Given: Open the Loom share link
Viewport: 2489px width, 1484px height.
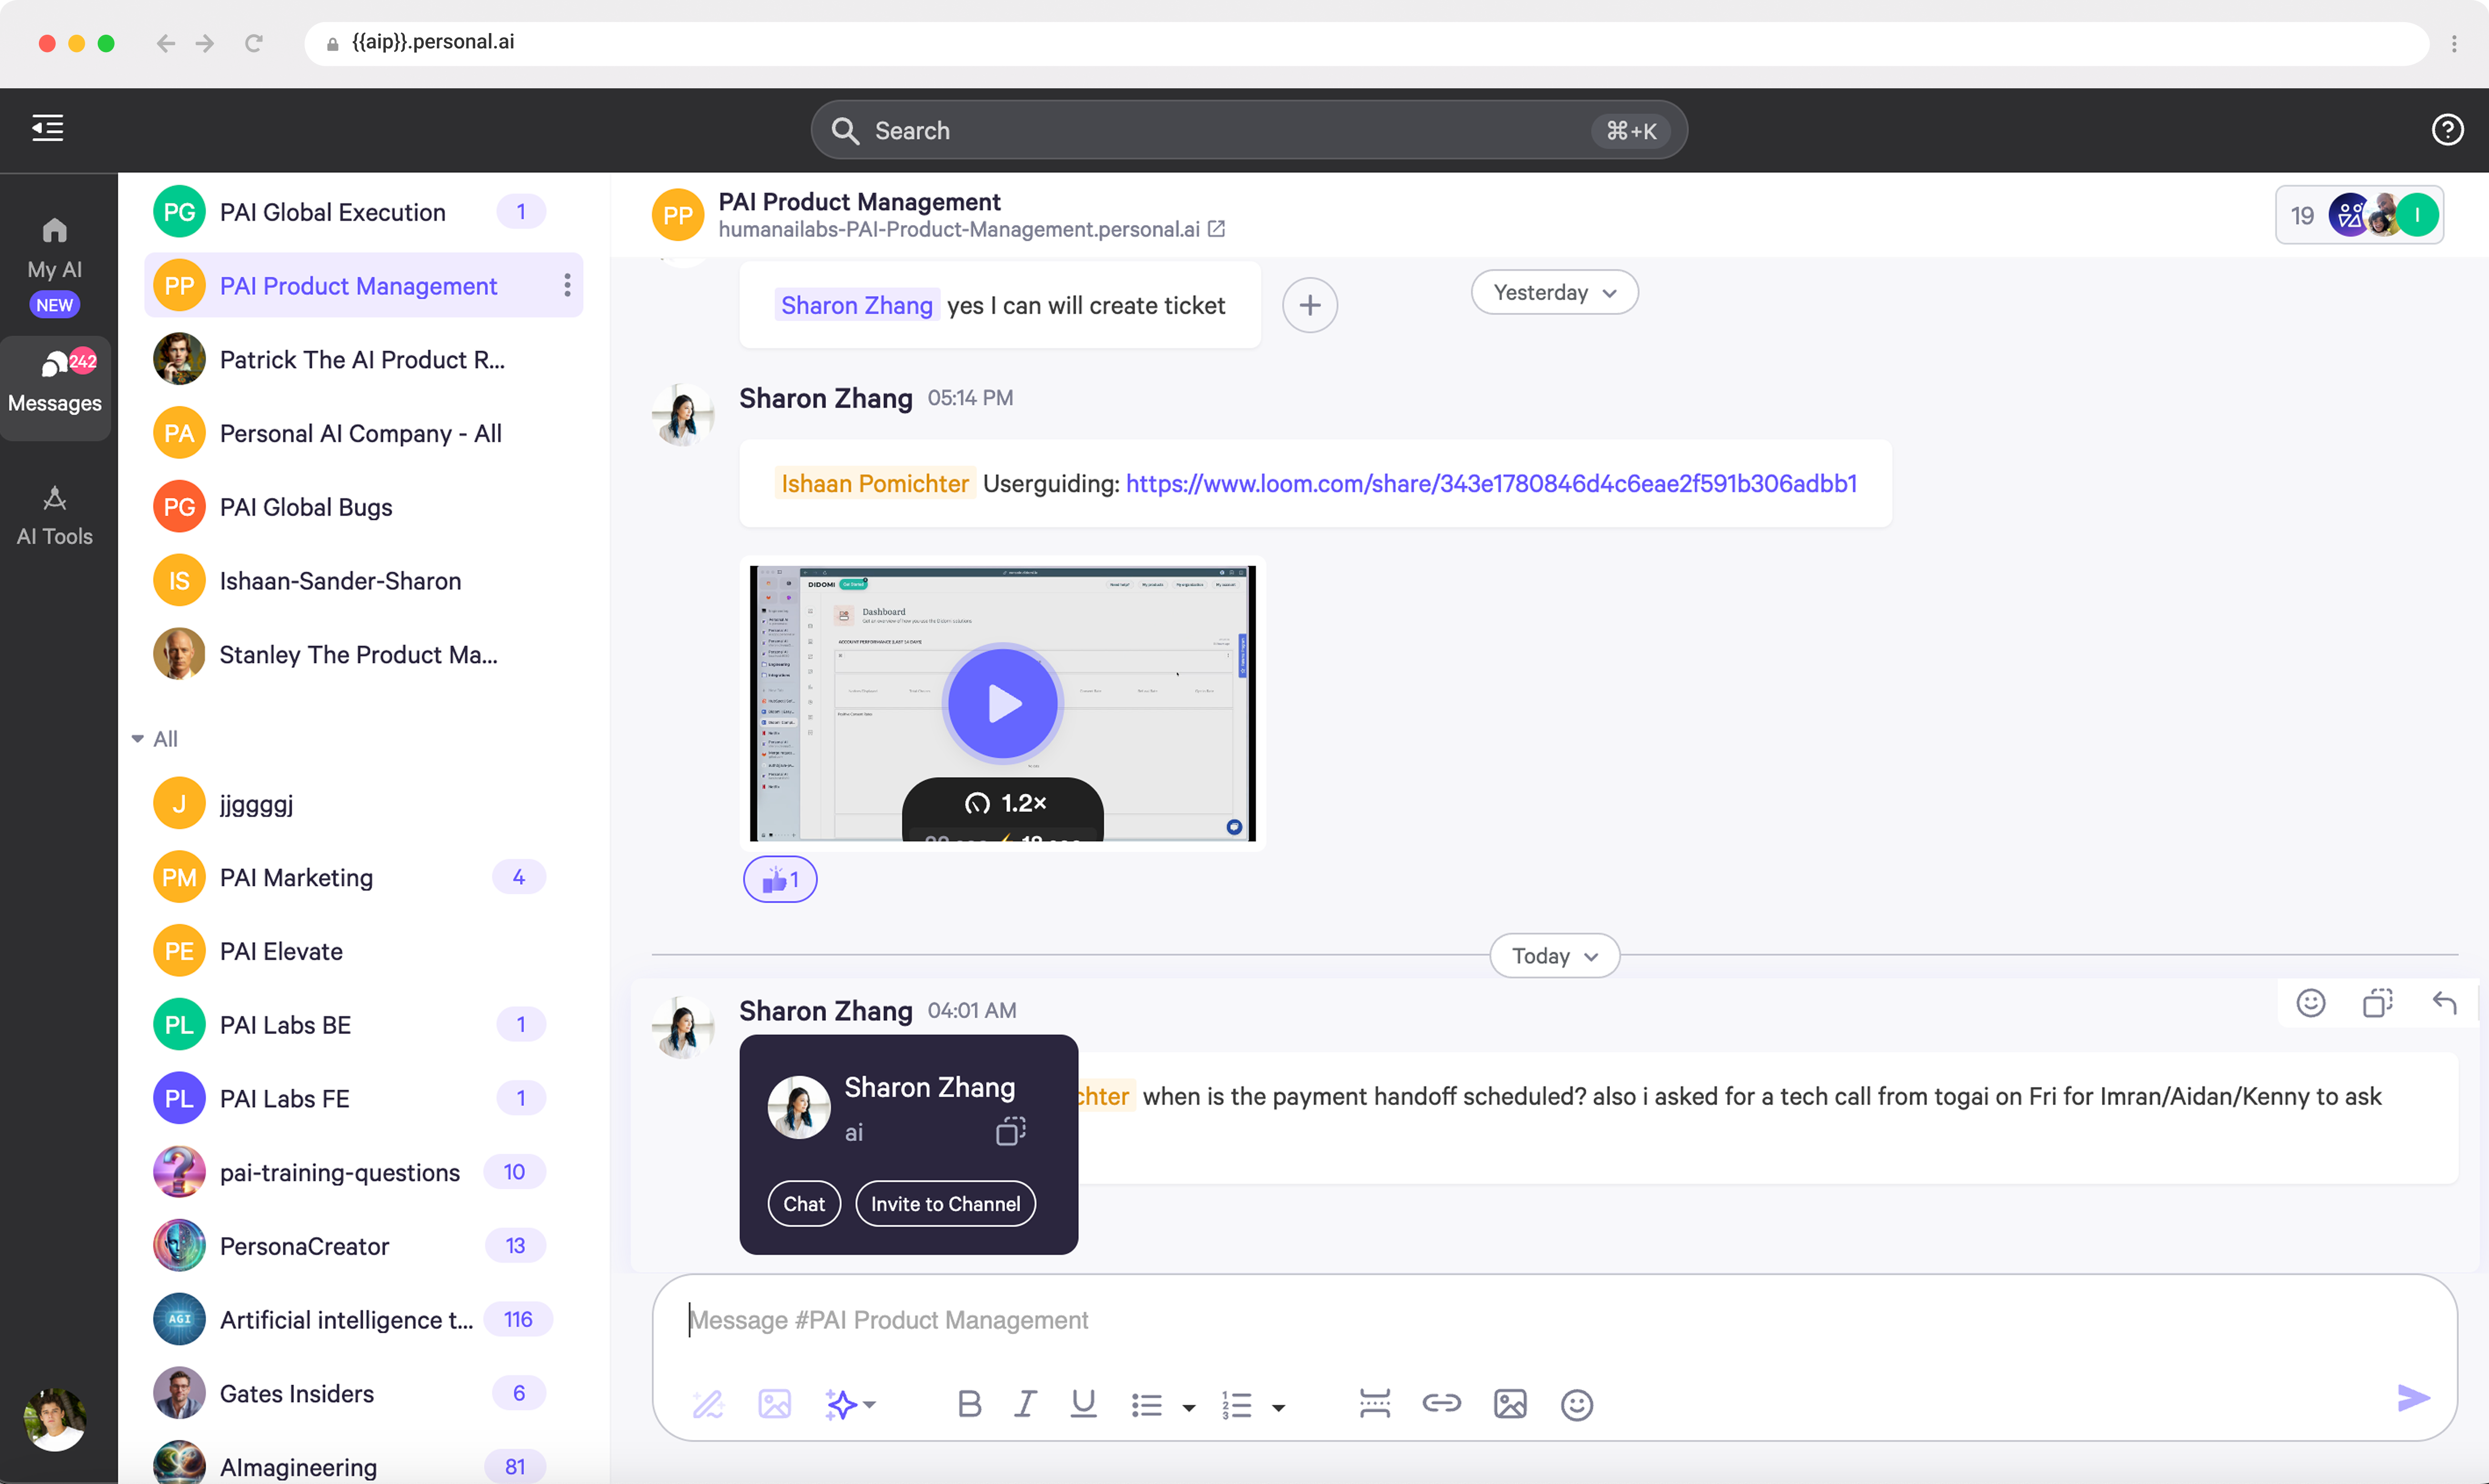Looking at the screenshot, I should click(1490, 484).
